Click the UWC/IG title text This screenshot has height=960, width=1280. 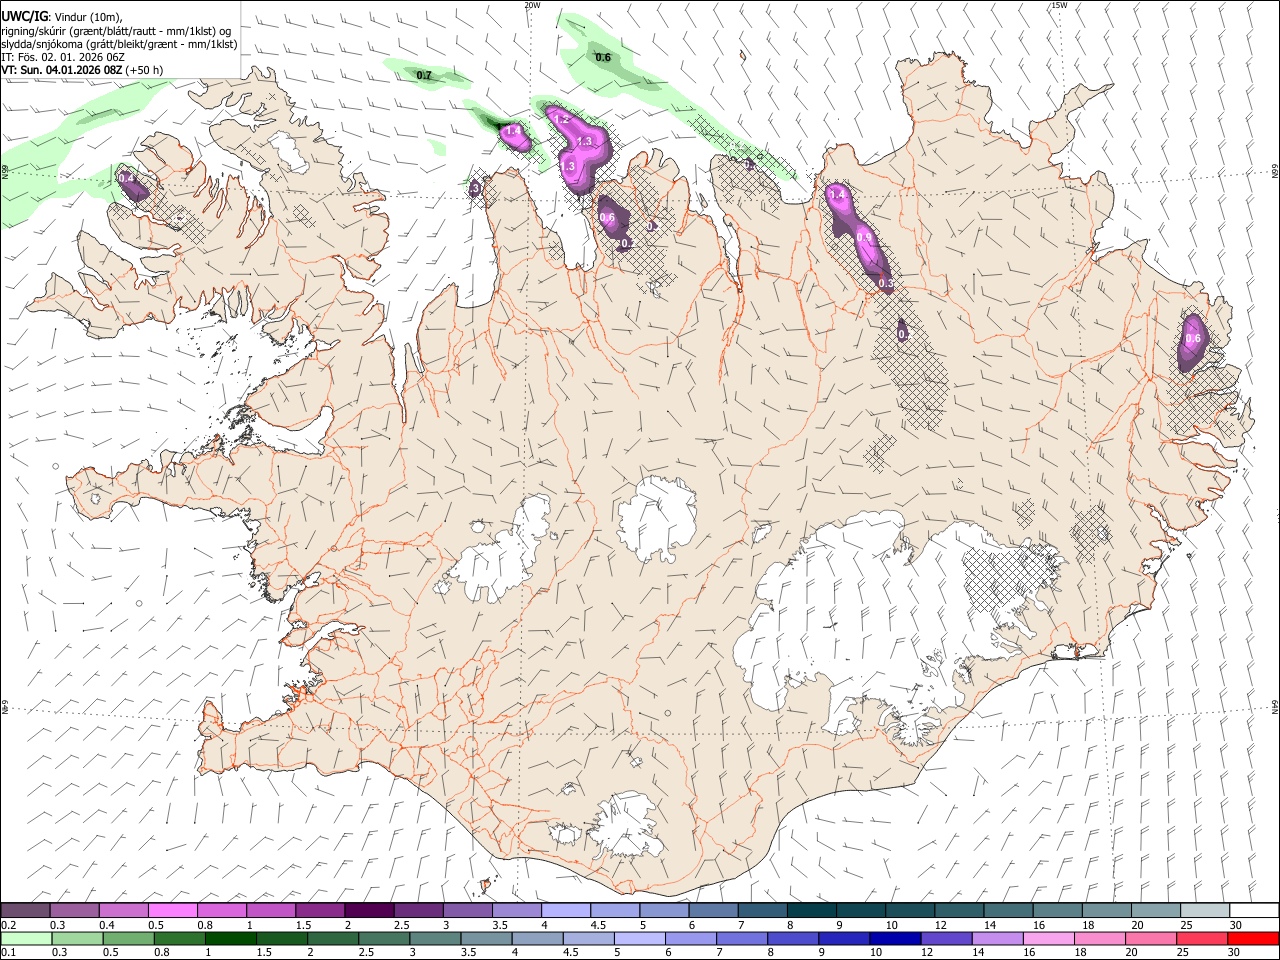click(23, 17)
